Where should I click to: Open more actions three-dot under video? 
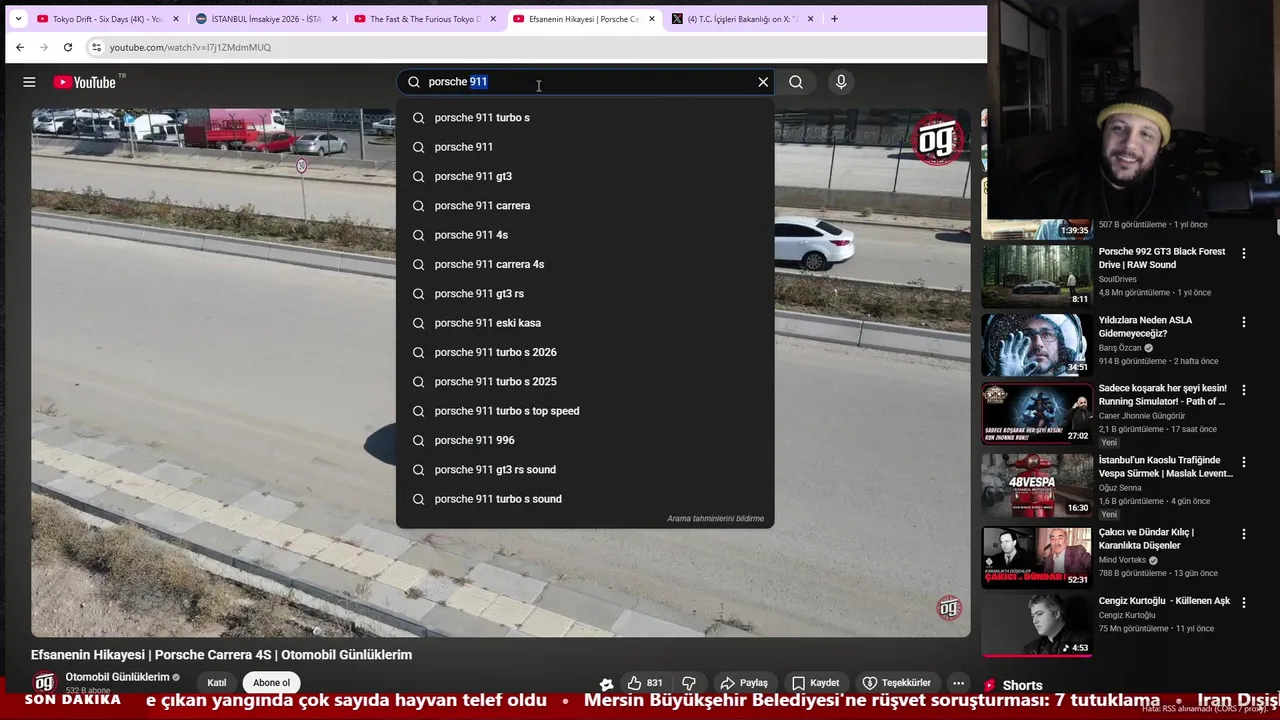pos(958,683)
